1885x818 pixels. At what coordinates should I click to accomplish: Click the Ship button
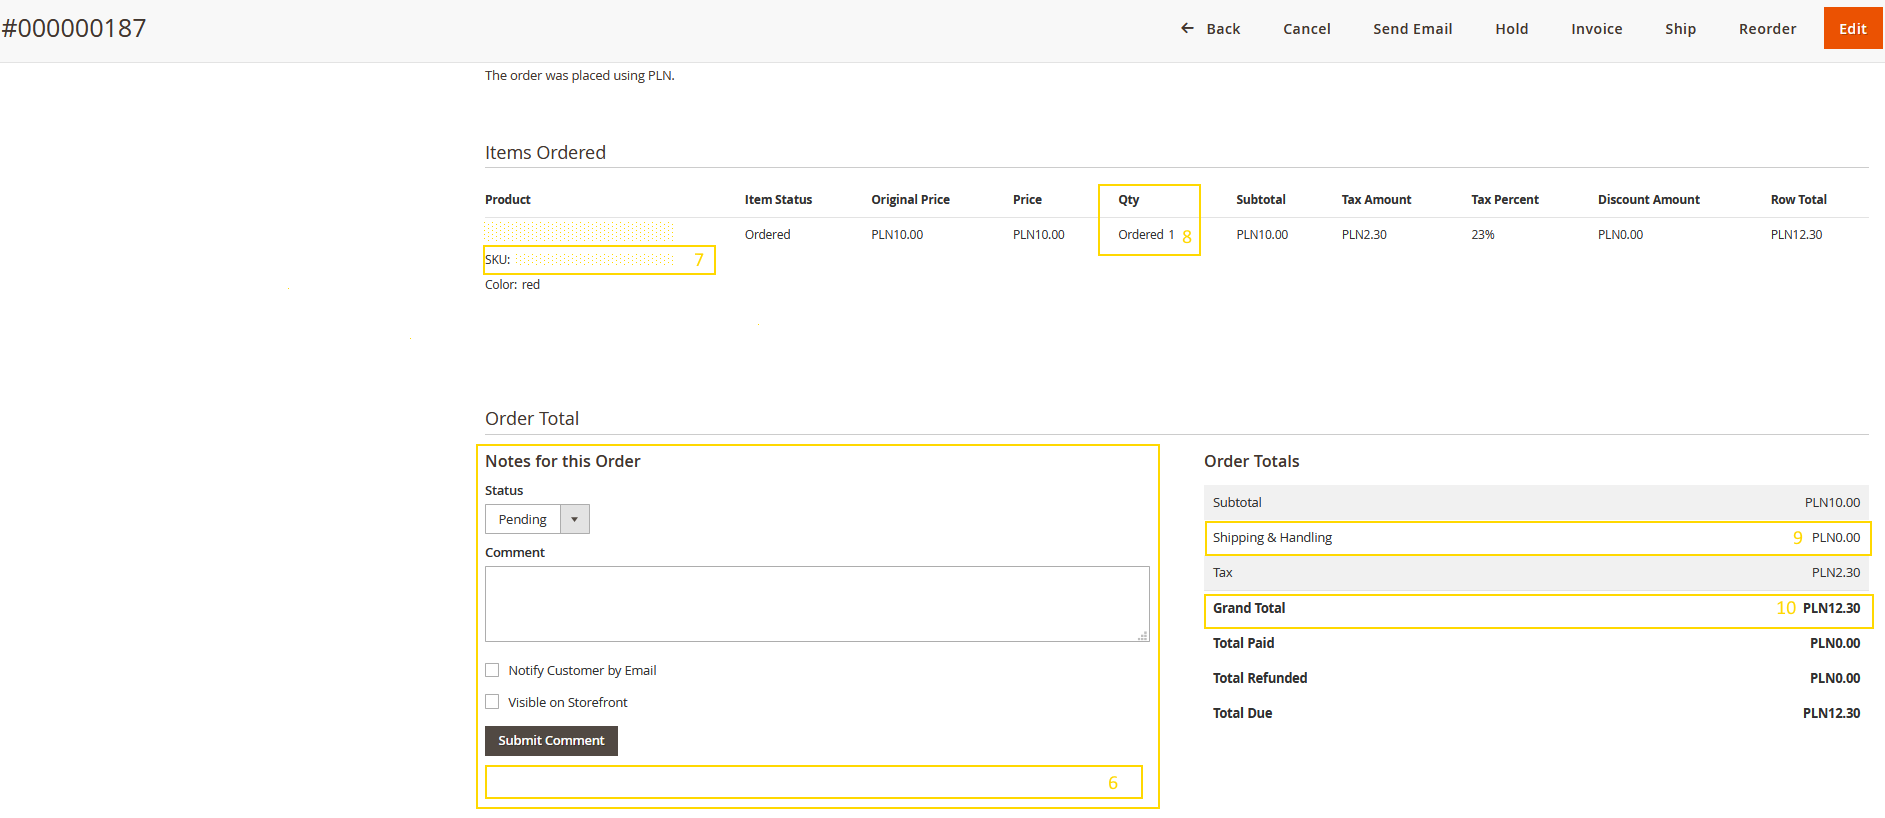[x=1680, y=29]
